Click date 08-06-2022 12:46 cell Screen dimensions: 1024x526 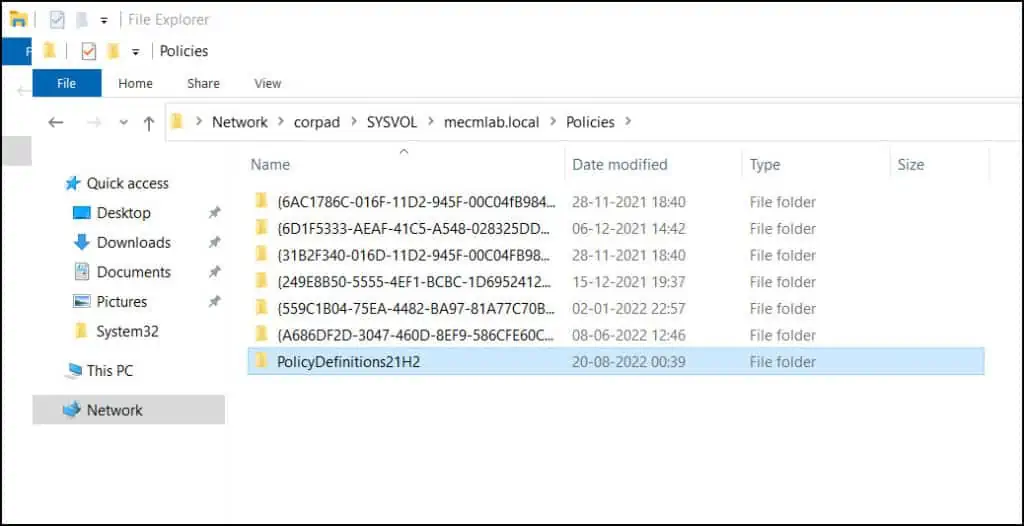coord(629,335)
